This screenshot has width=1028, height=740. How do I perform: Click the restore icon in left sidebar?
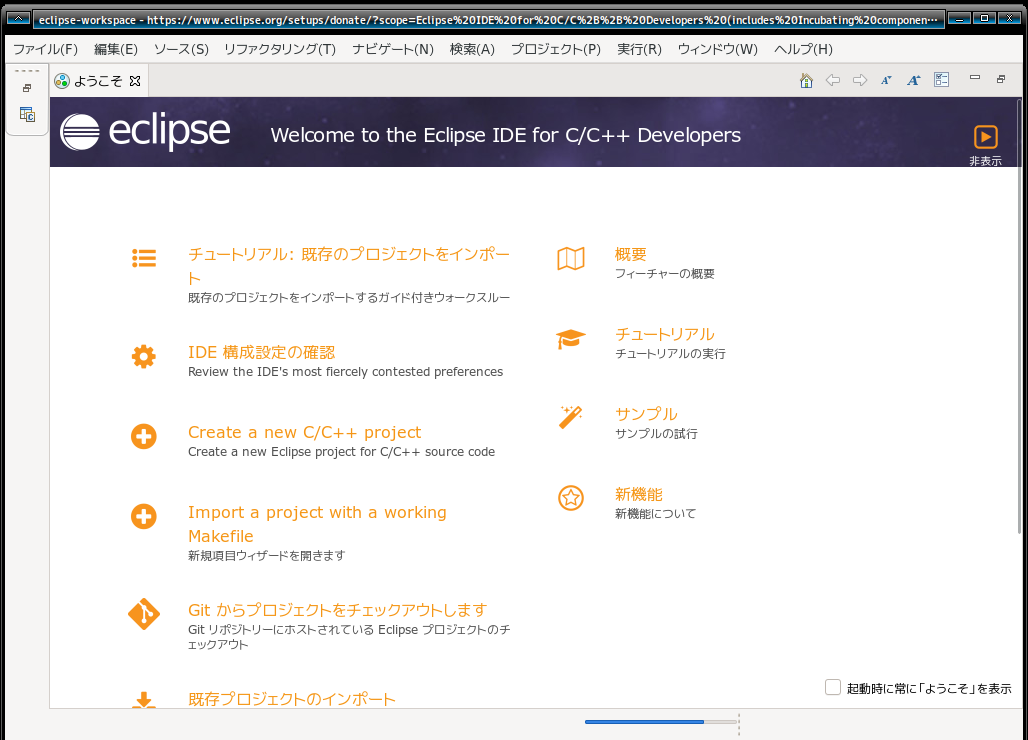tap(27, 88)
